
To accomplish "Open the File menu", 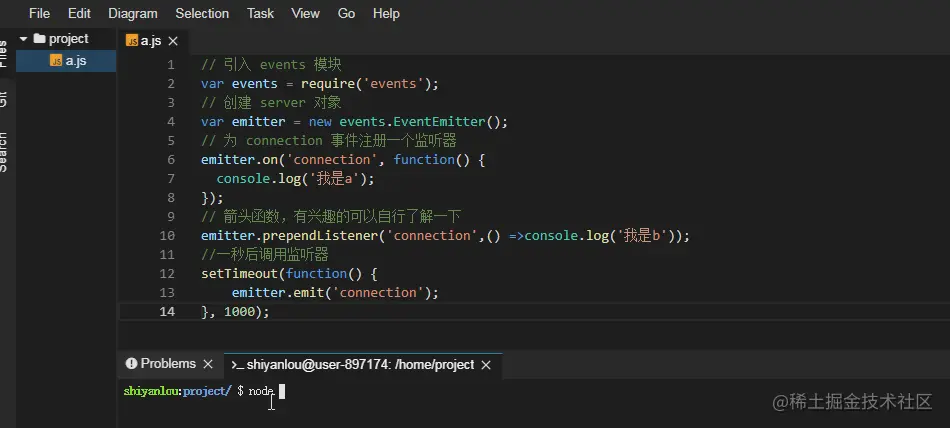I will [x=39, y=13].
